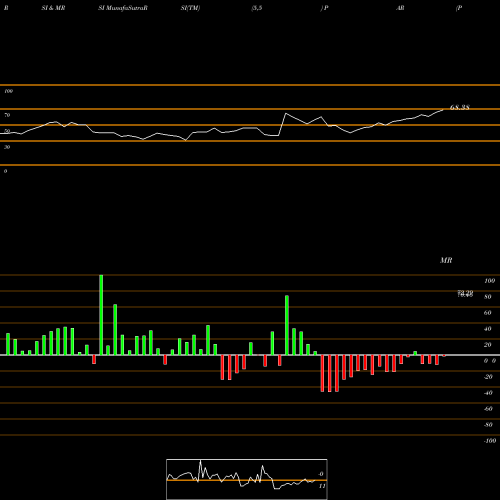Click the "SI MunafaSutraR" header text
Viewport: 500px width, 500px height.
click(123, 8)
